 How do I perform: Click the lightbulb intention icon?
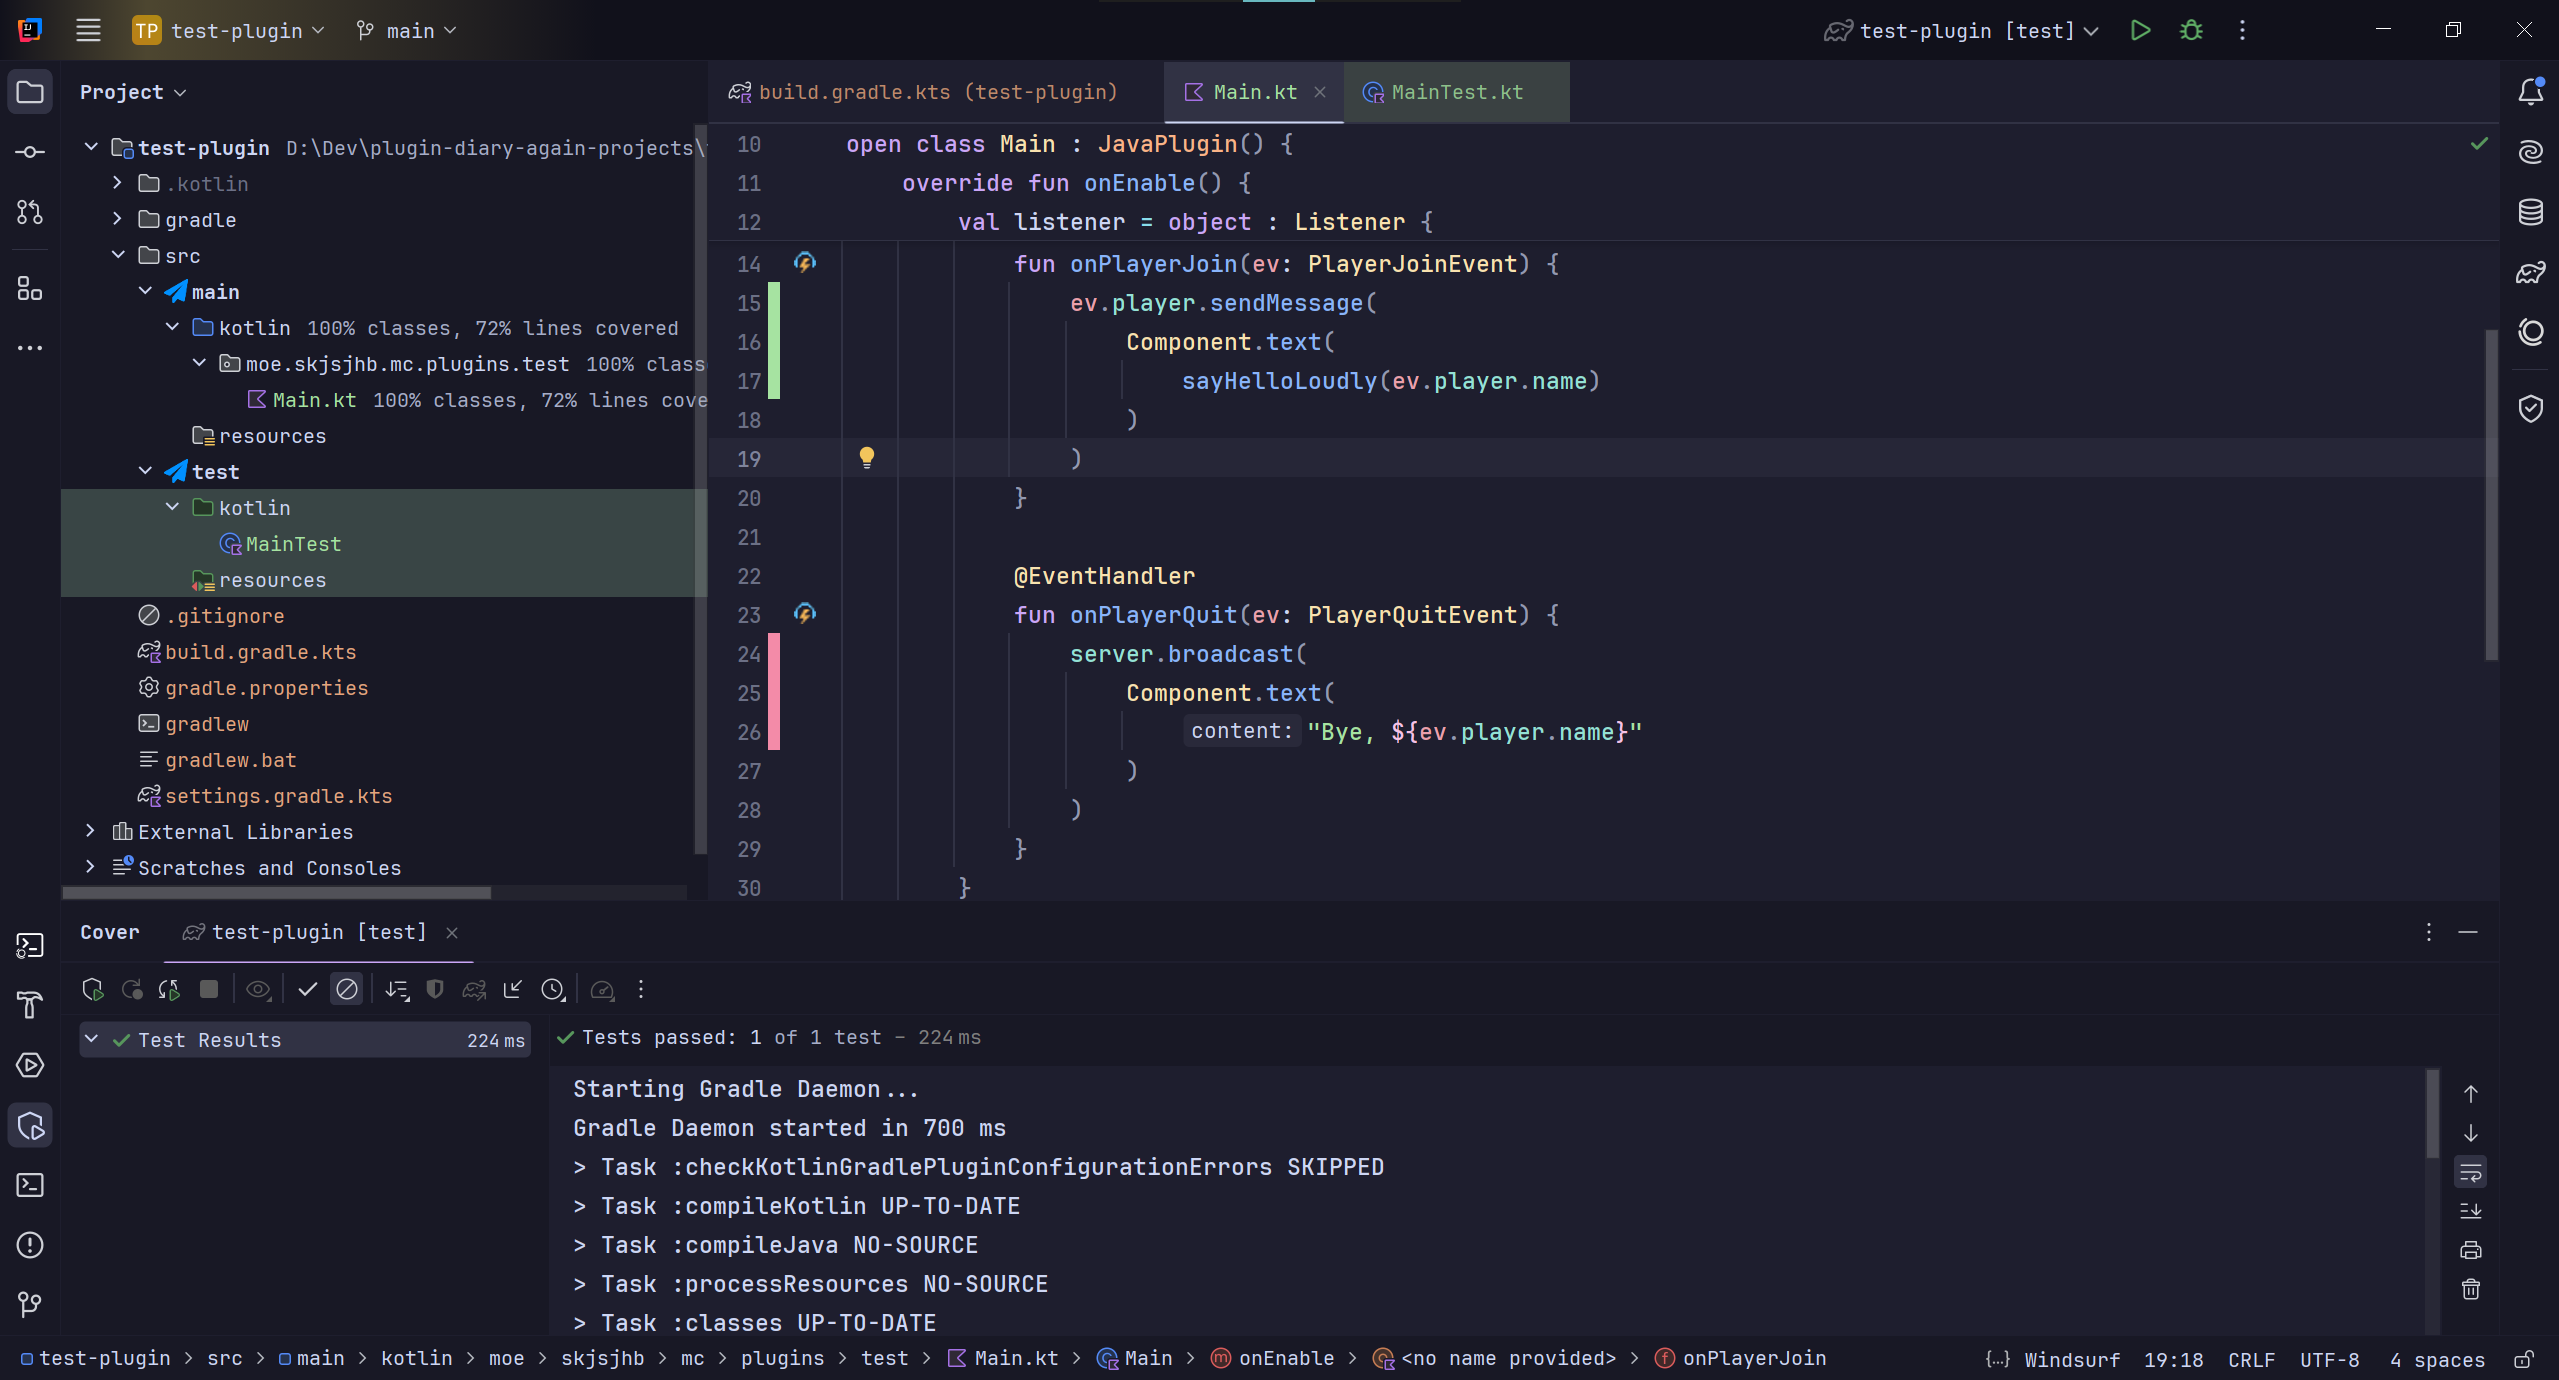(867, 458)
